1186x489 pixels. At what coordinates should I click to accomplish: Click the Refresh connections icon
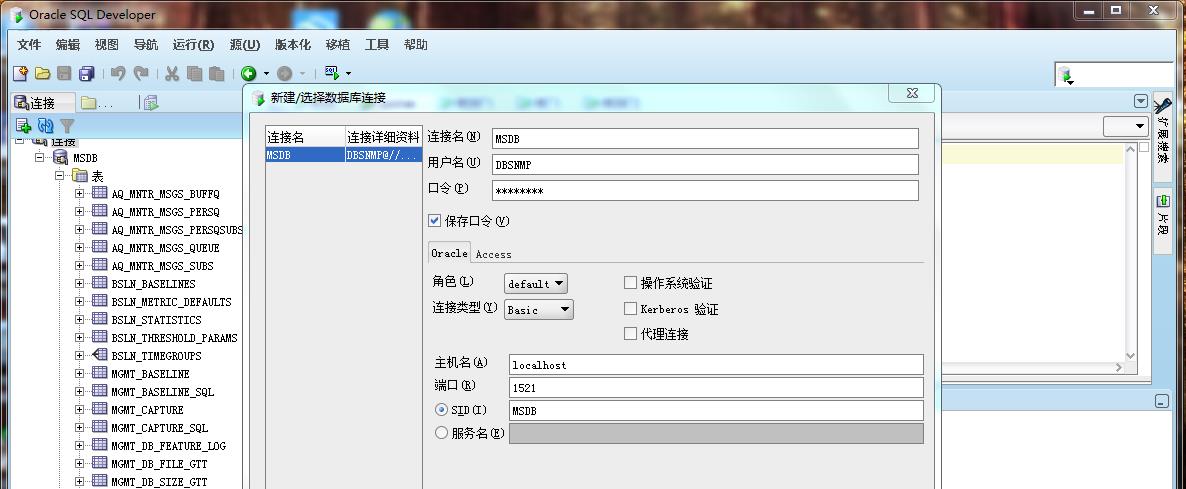45,125
